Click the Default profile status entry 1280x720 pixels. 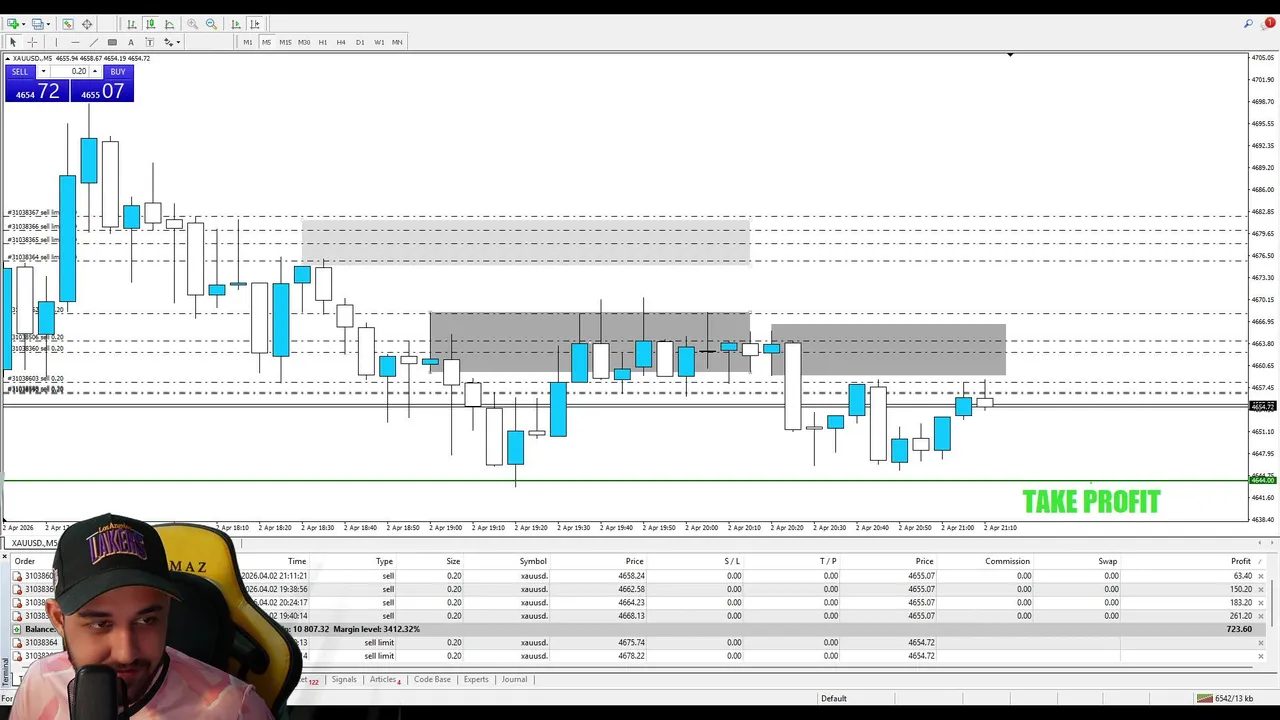click(834, 698)
